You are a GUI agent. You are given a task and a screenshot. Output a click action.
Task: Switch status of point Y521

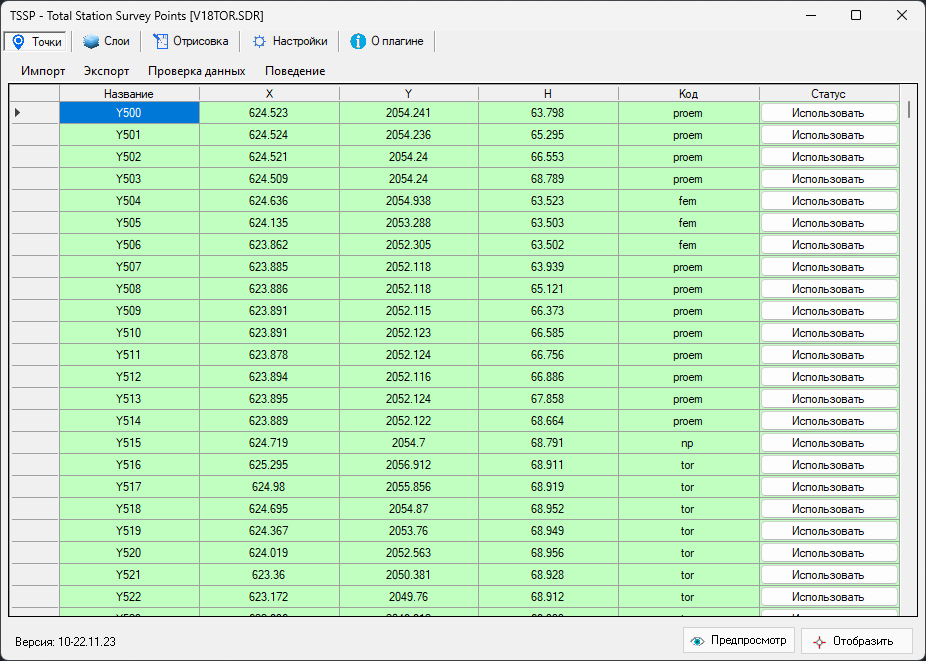tap(828, 575)
